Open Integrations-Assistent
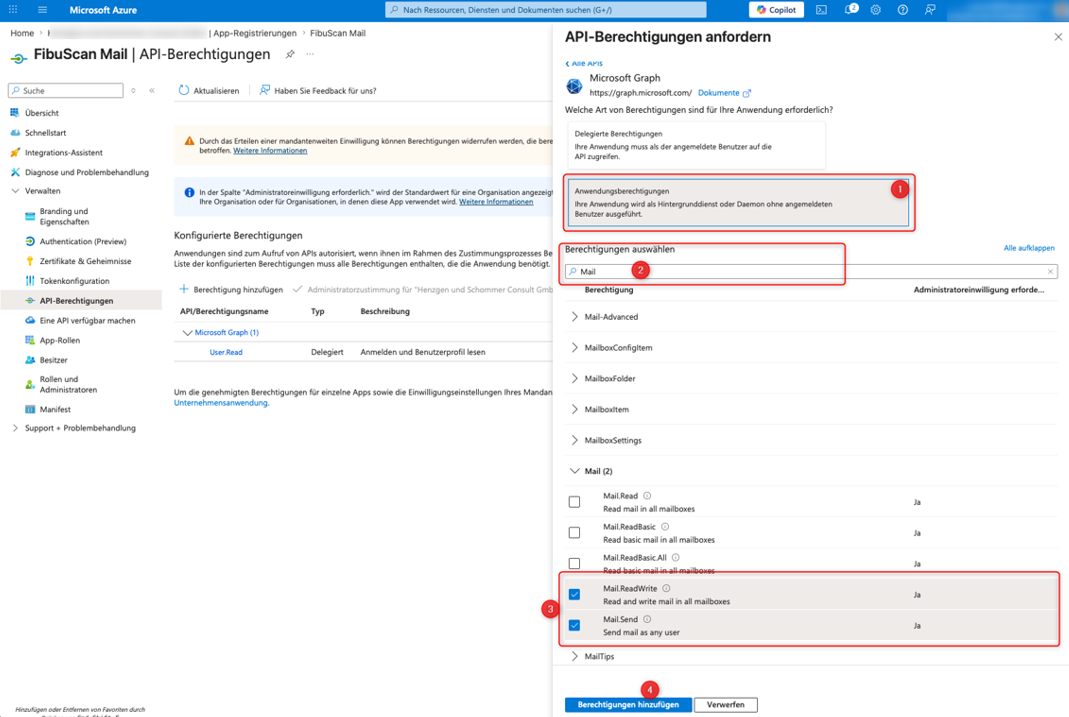Screen dimensions: 1069x717 (63, 153)
